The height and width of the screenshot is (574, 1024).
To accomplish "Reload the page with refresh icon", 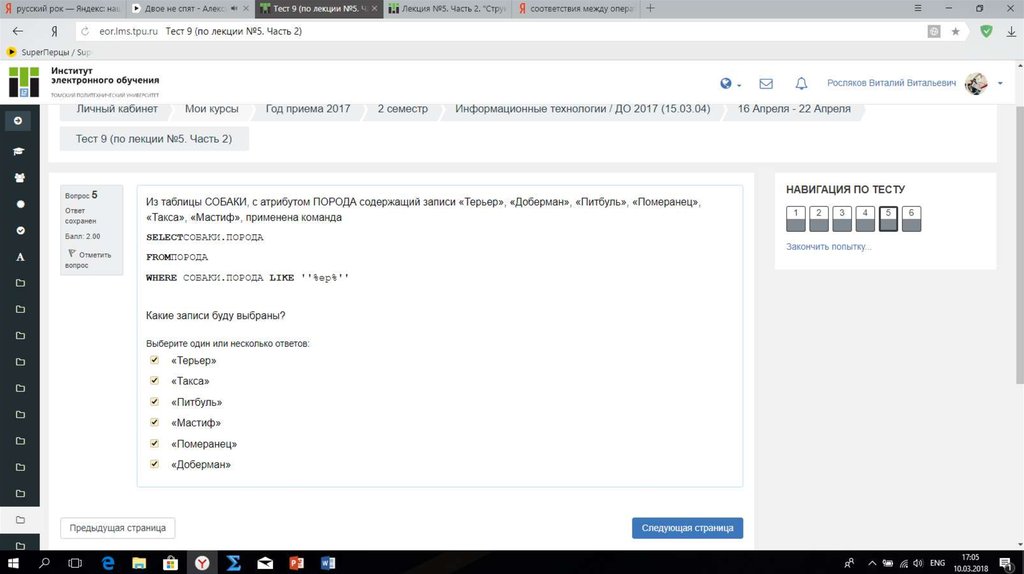I will coord(85,31).
